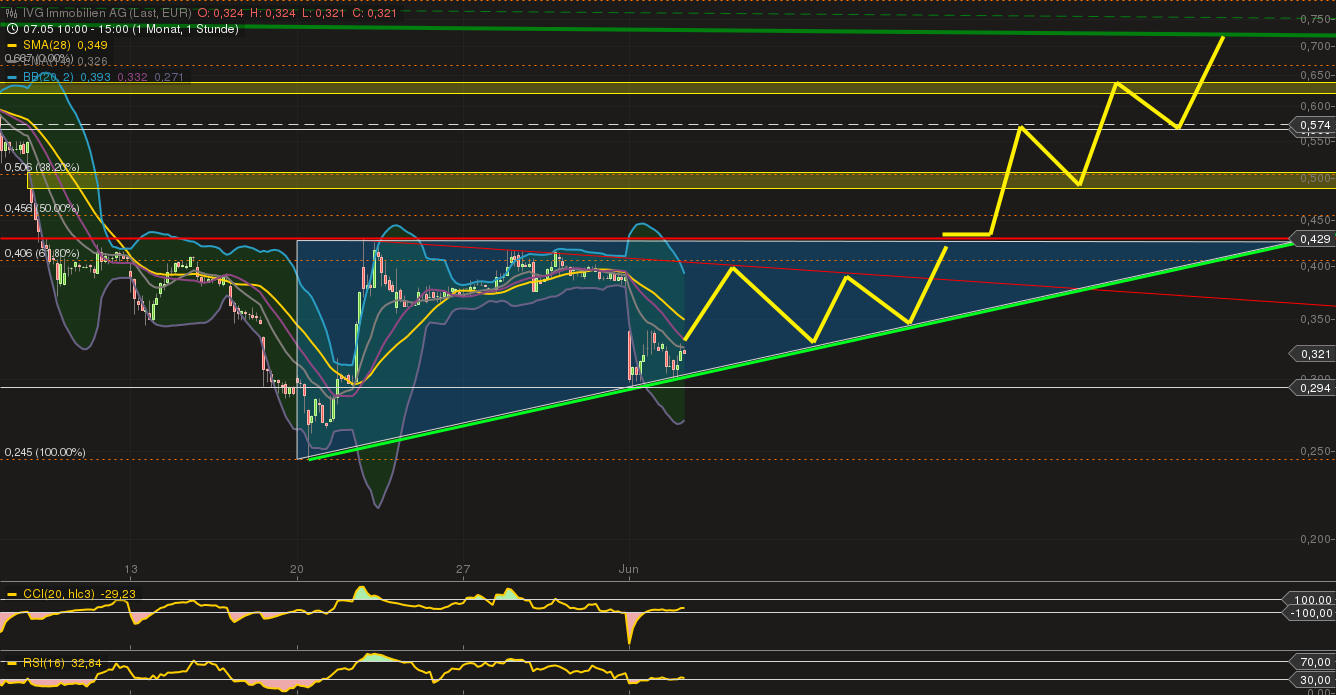1336x695 pixels.
Task: Select the 0,574 price tag on the axis
Action: tap(1313, 125)
